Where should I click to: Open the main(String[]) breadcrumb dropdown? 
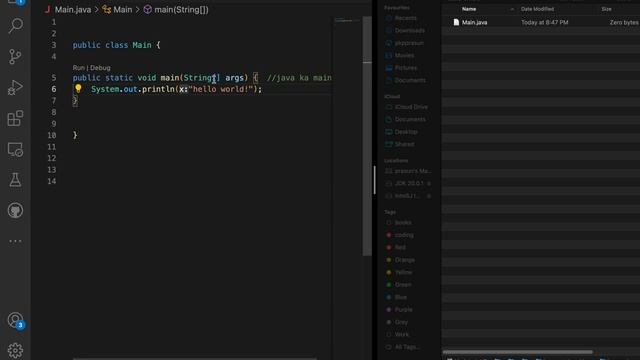click(x=181, y=9)
